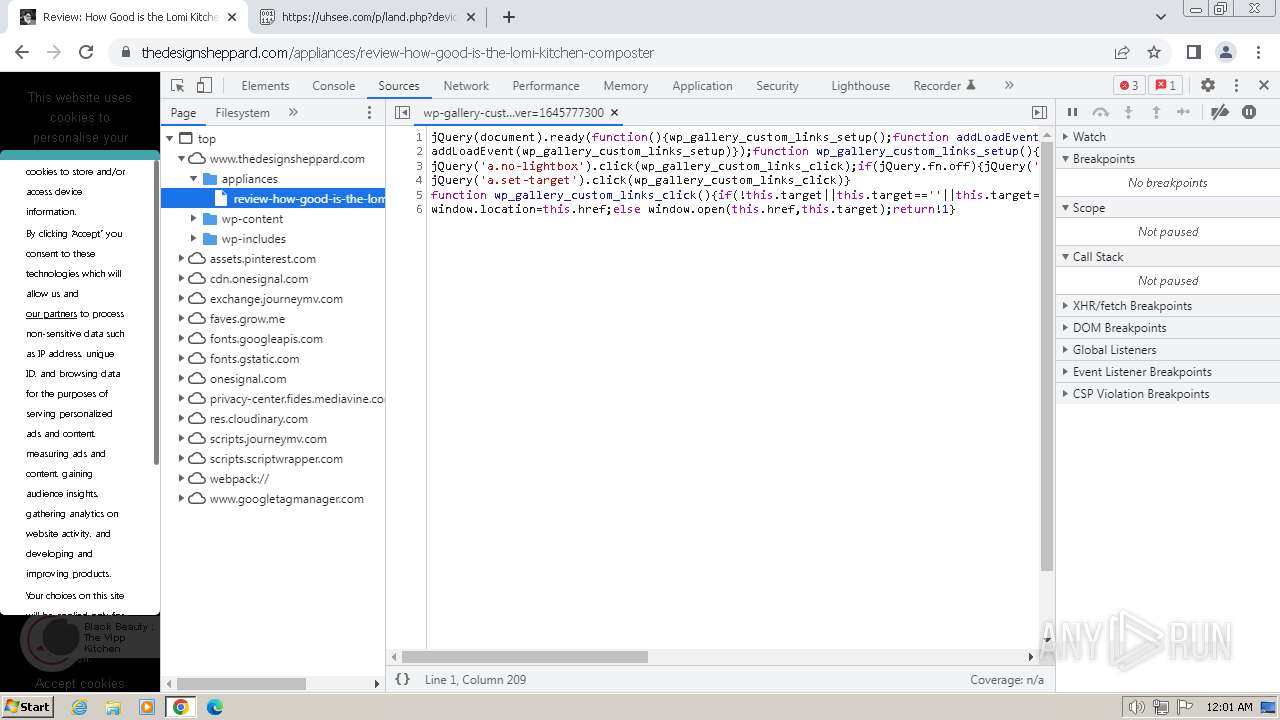Collapse the top frame tree node
Screen dimensions: 1280x720
170,139
